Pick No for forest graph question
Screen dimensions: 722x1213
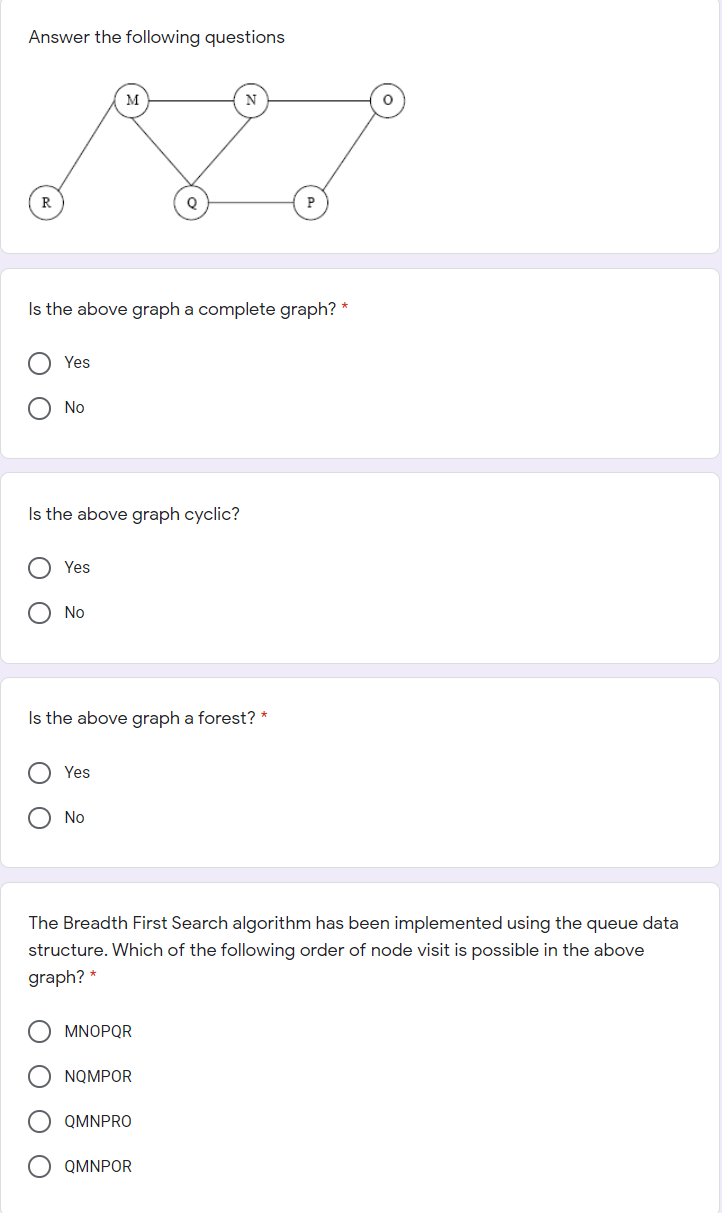(x=40, y=818)
